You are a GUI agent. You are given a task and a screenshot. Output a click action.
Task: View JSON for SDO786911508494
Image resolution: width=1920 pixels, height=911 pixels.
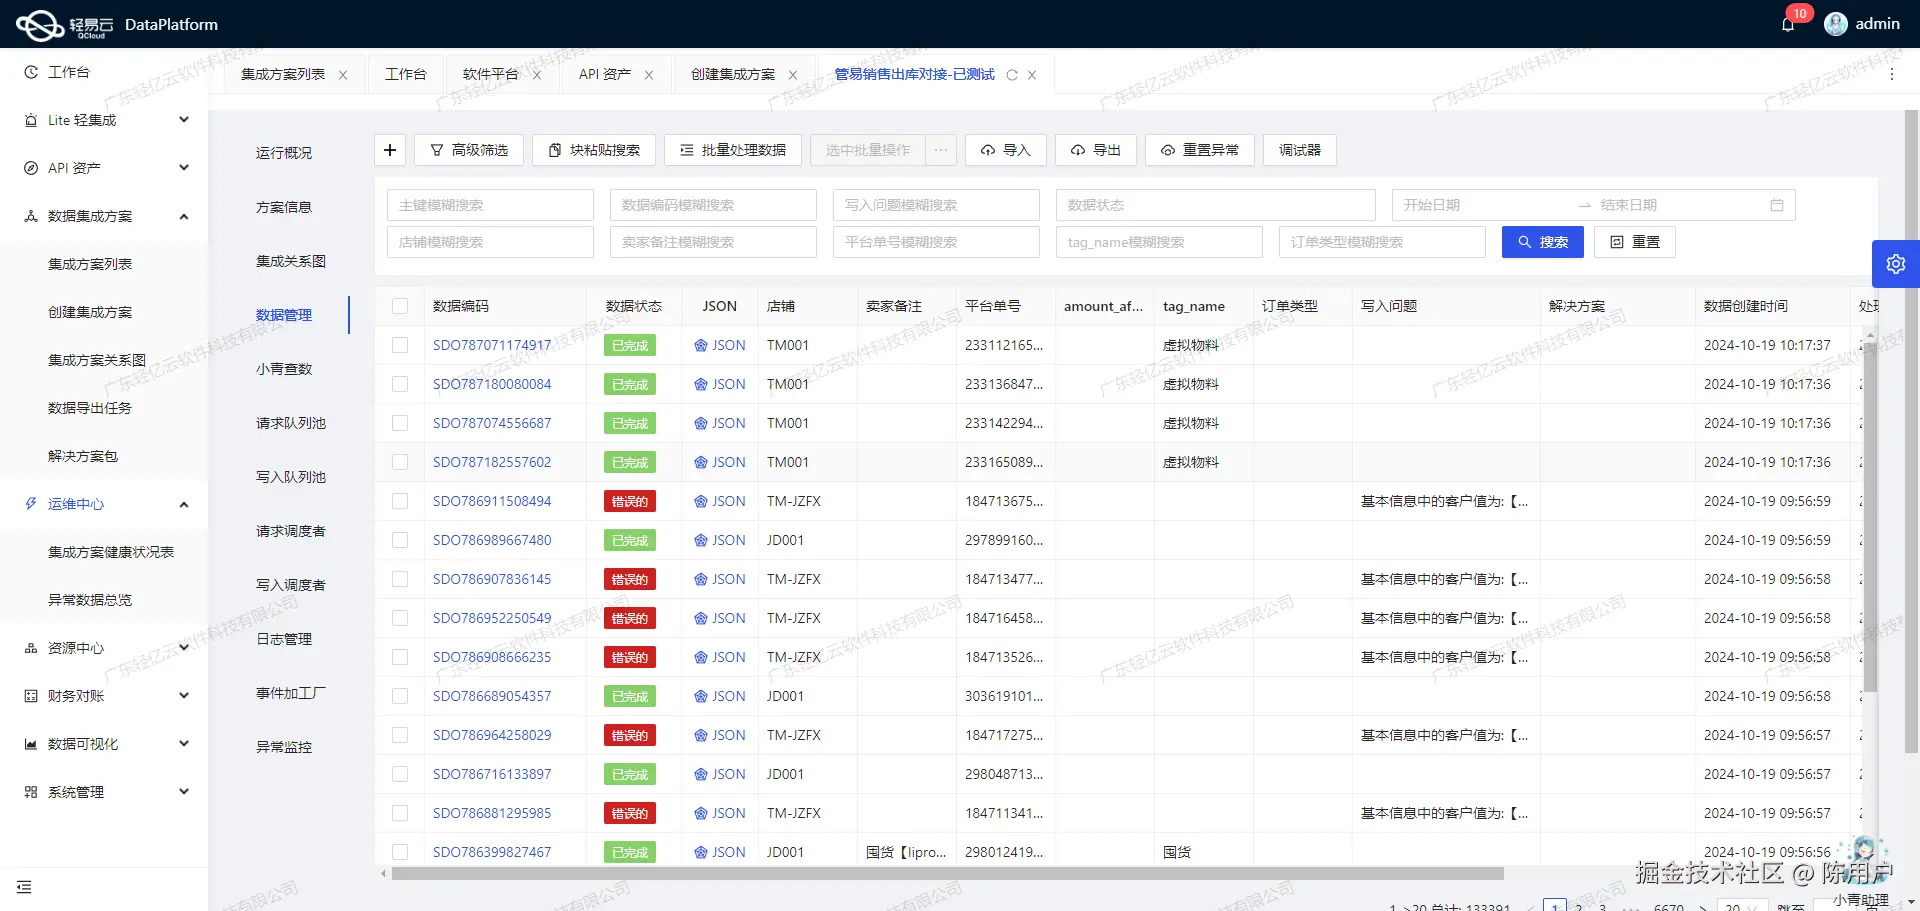point(720,501)
